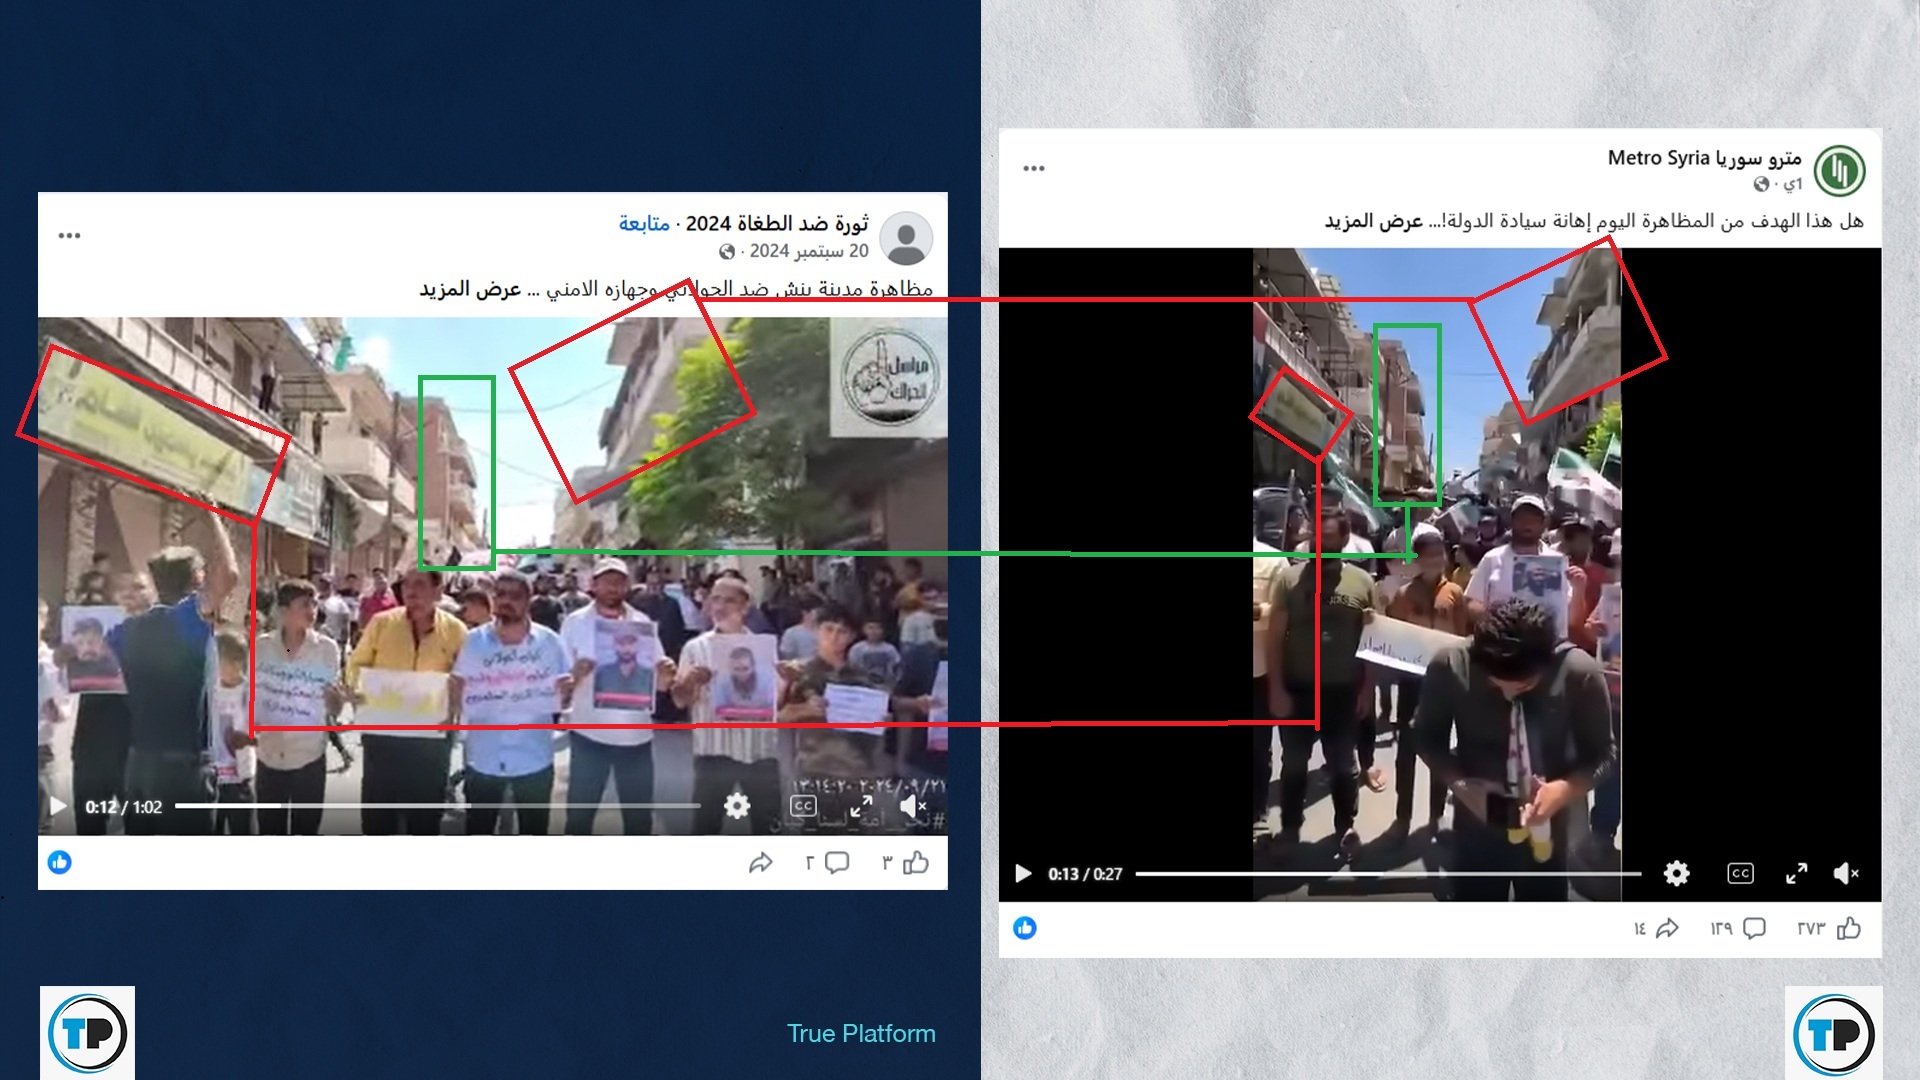Follow the page using the متابعة link
Screen dimensions: 1920x1080
(644, 223)
